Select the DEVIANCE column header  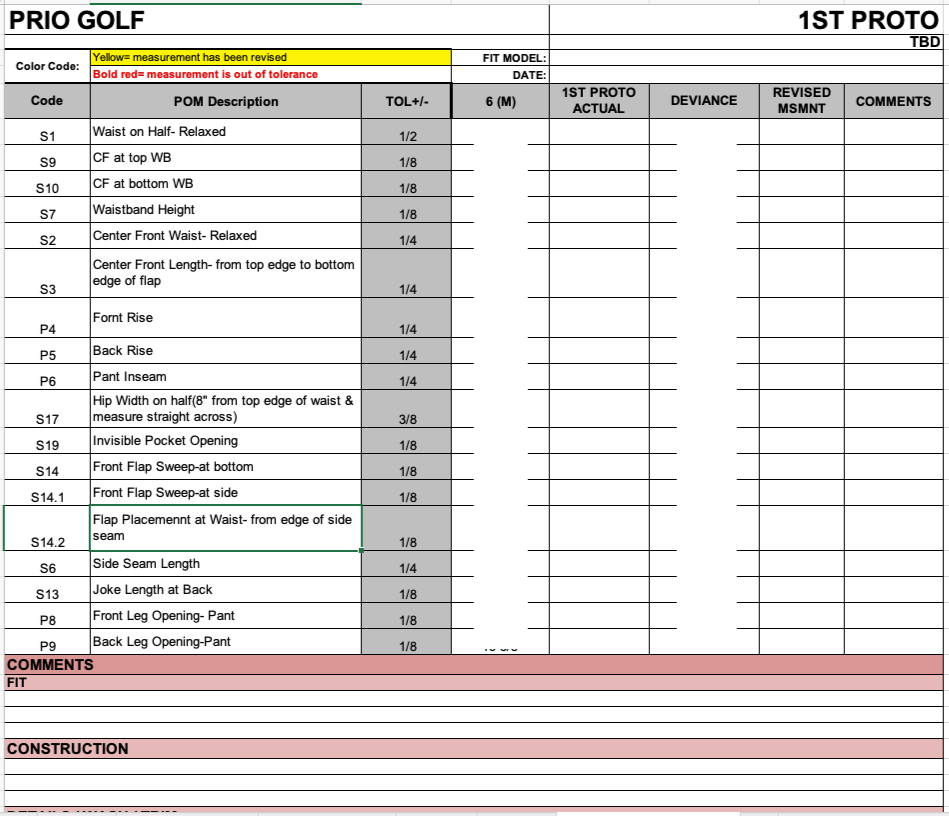coord(703,101)
